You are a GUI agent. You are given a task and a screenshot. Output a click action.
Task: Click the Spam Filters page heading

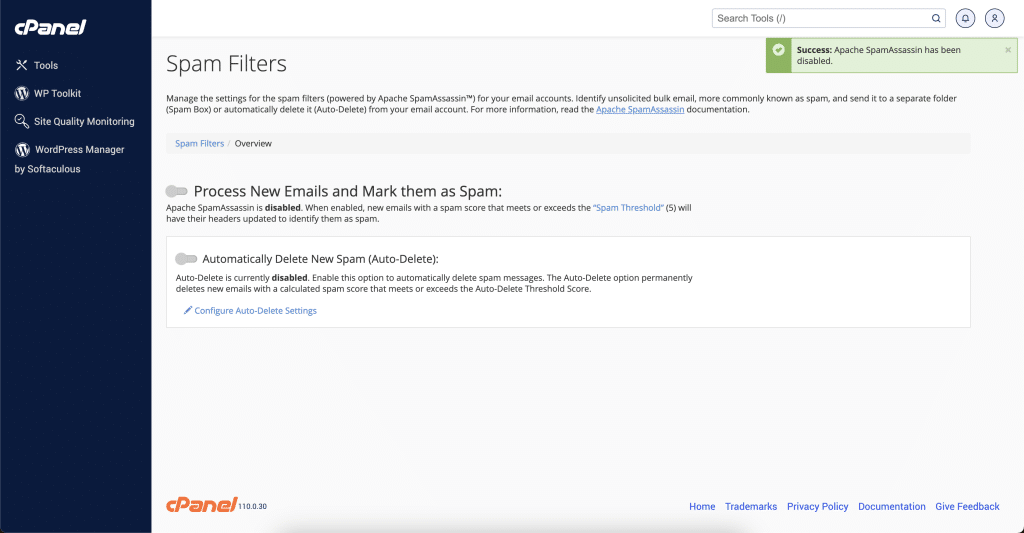(x=226, y=64)
